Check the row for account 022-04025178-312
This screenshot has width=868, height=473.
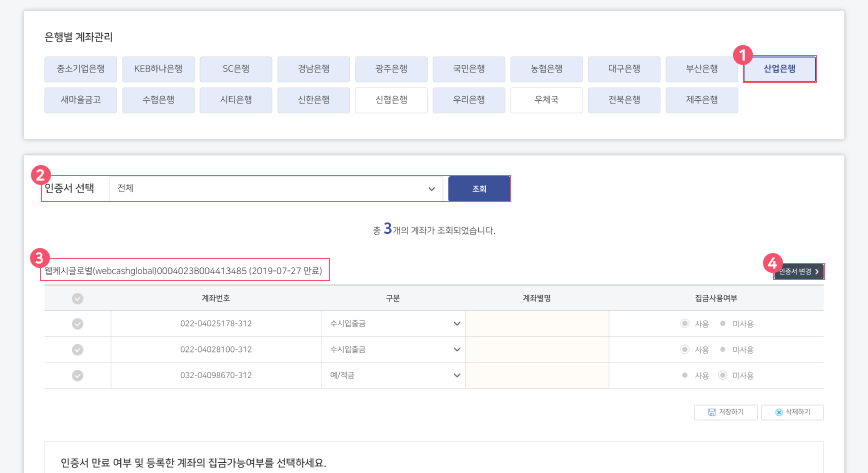tap(77, 323)
